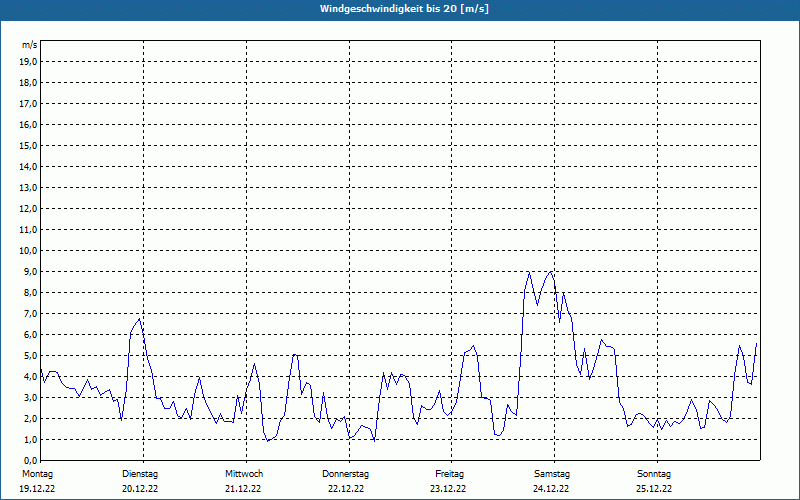This screenshot has width=800, height=500.
Task: Click the "Donnerstag" day label
Action: [345, 474]
